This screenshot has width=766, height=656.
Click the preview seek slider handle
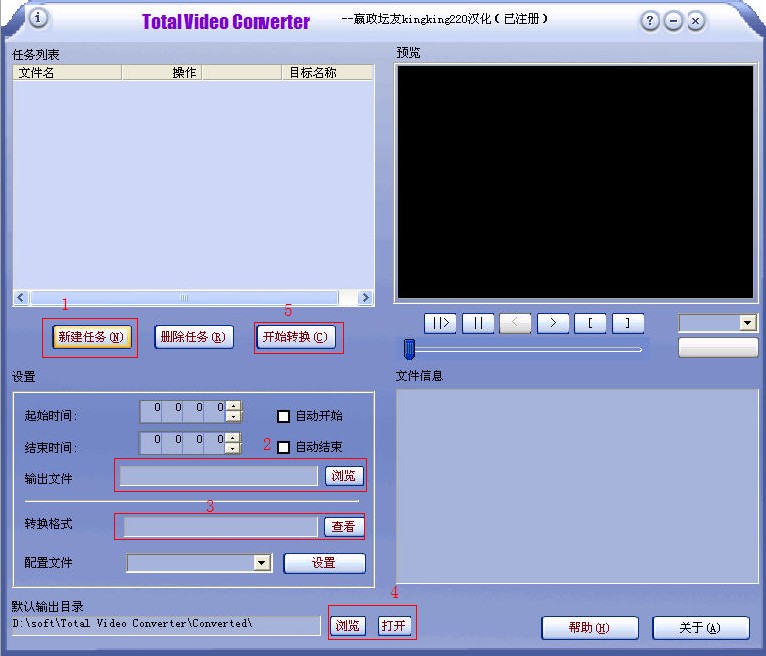click(409, 349)
